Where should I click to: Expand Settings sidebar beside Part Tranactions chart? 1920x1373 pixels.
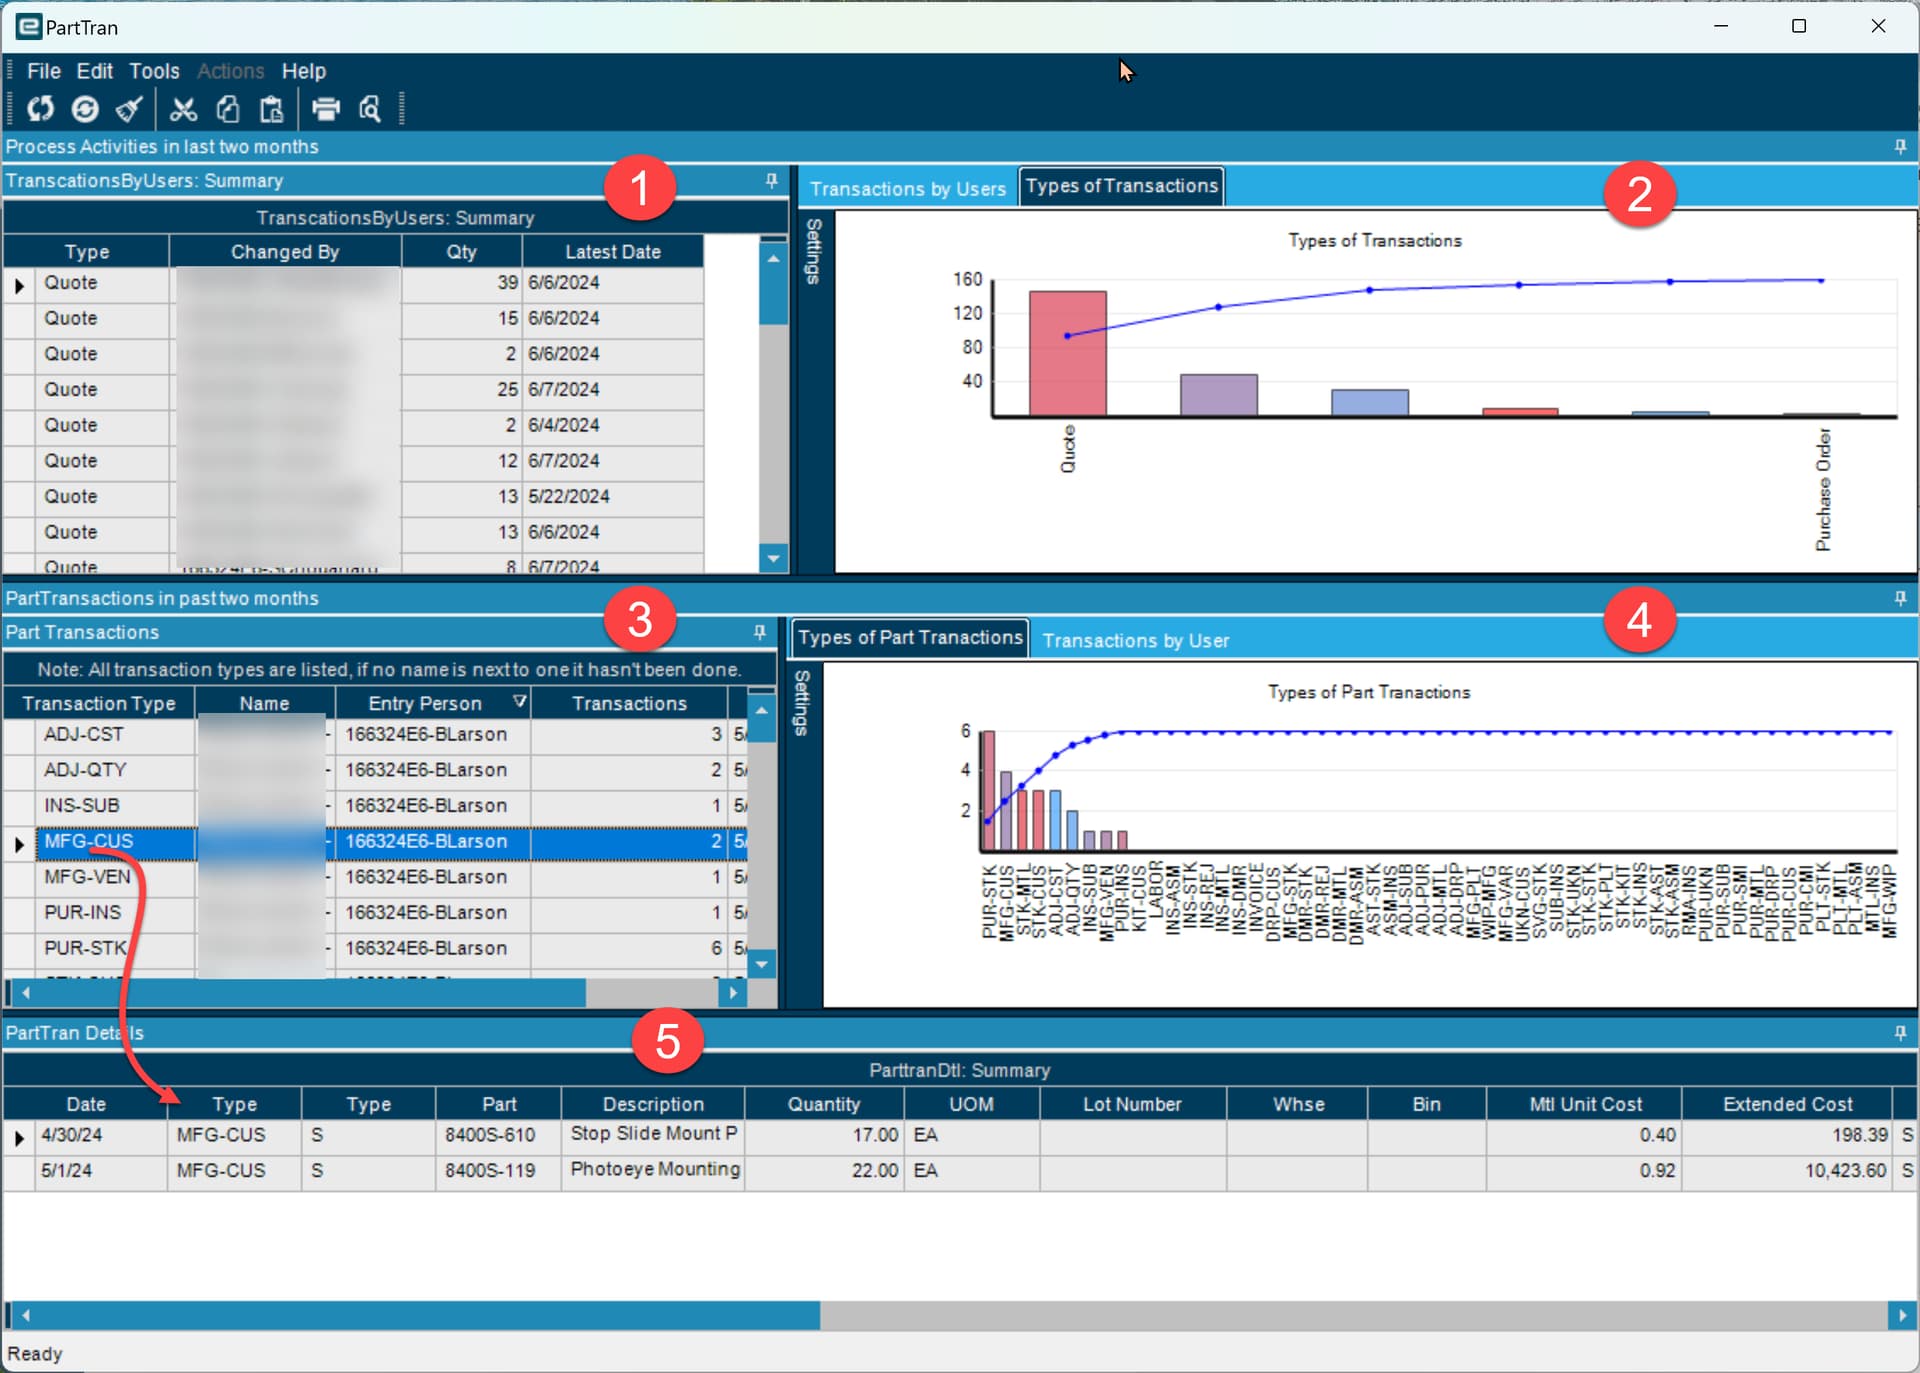click(801, 703)
